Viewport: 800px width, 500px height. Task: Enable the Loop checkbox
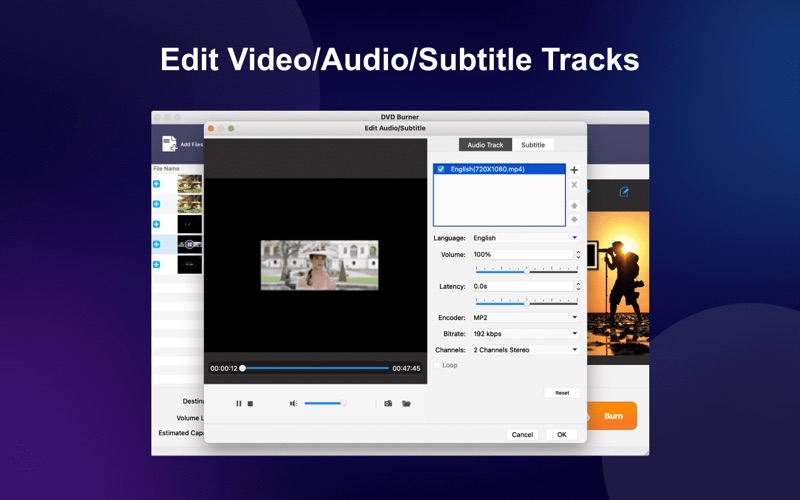click(x=437, y=365)
